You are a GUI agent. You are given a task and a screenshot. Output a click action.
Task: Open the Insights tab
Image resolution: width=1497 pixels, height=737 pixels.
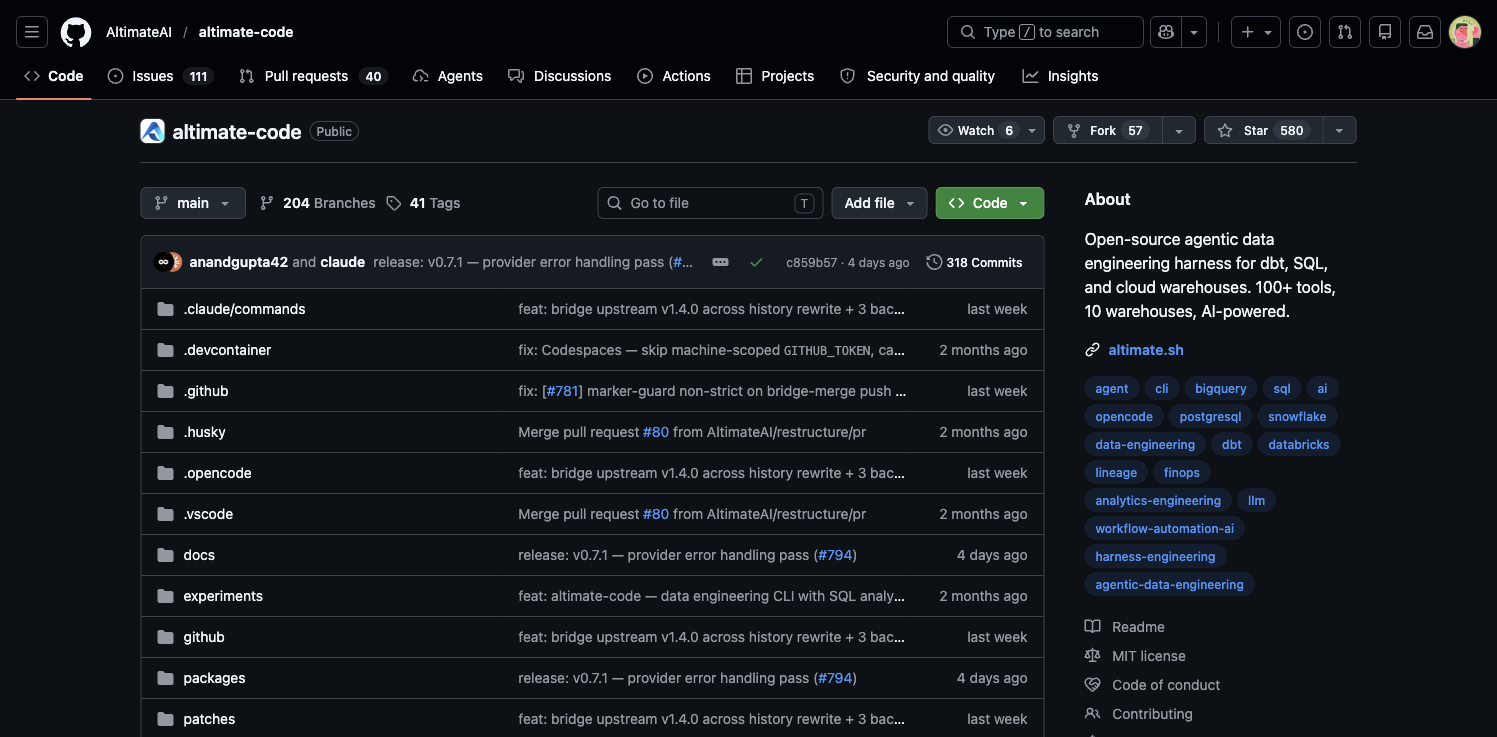coord(1060,76)
